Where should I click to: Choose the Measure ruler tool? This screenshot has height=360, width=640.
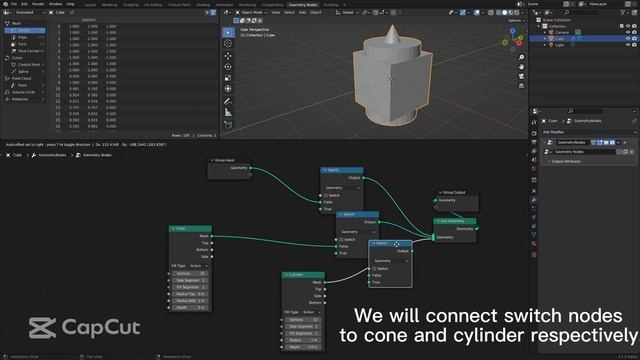tap(228, 112)
